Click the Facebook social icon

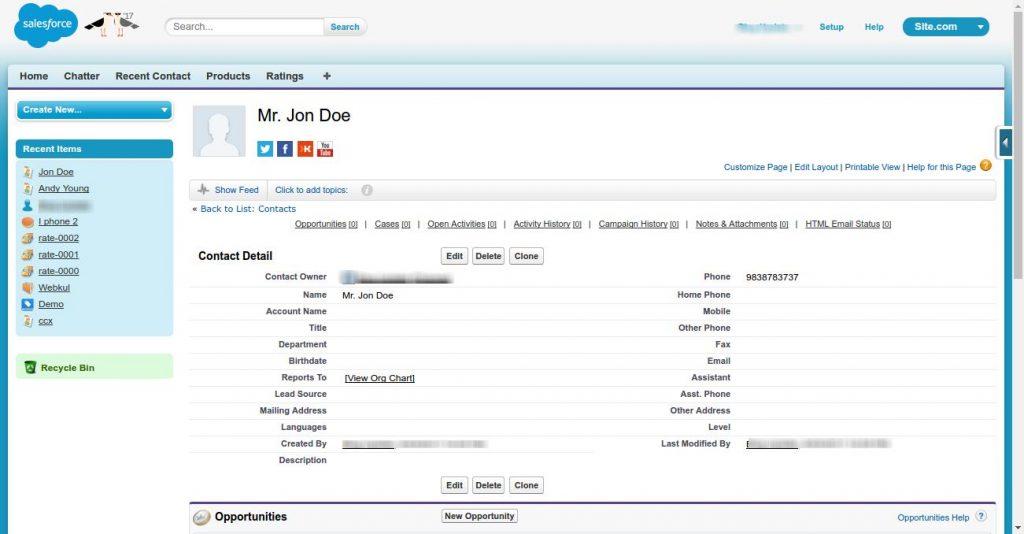point(285,149)
